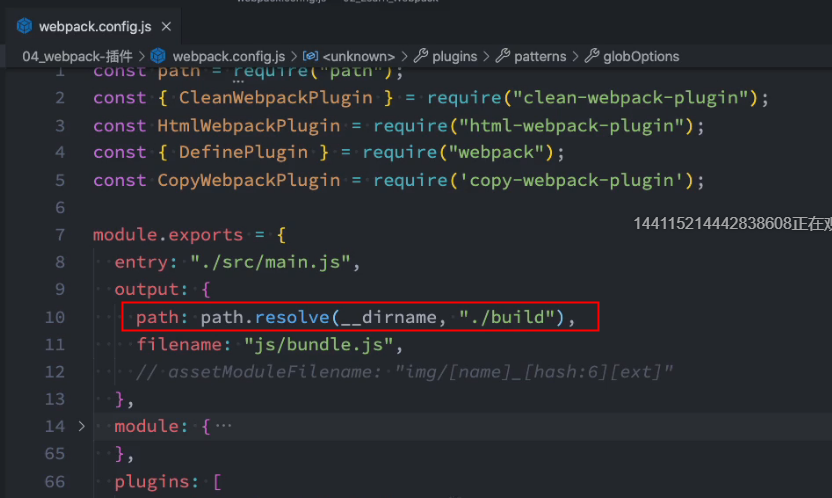Click HtmlWebpackPlugin on line 3

point(248,126)
